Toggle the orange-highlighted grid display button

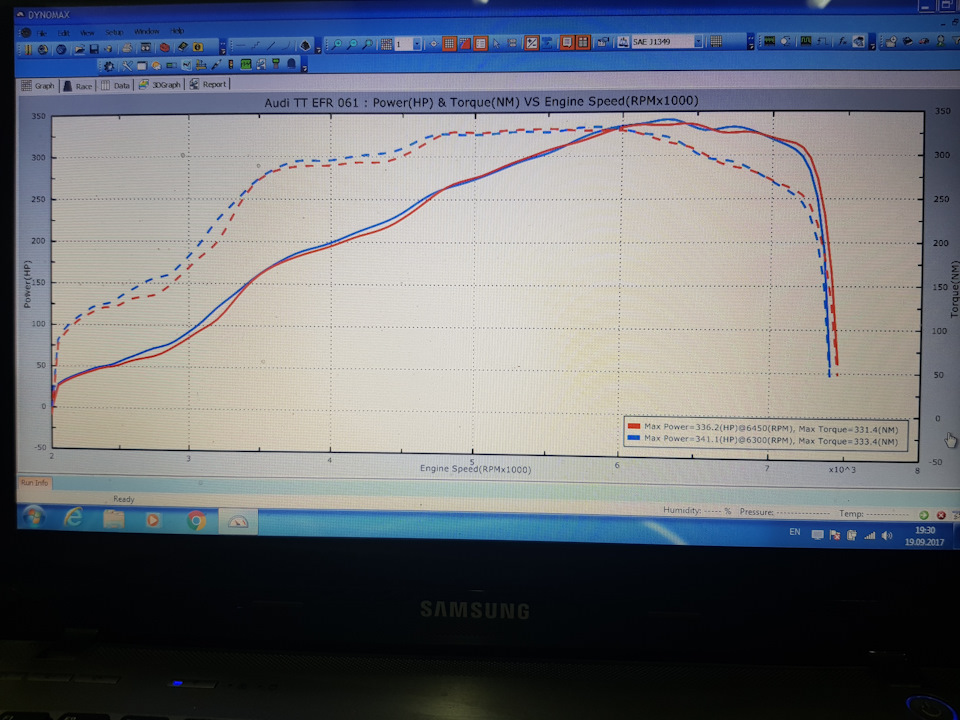(449, 44)
